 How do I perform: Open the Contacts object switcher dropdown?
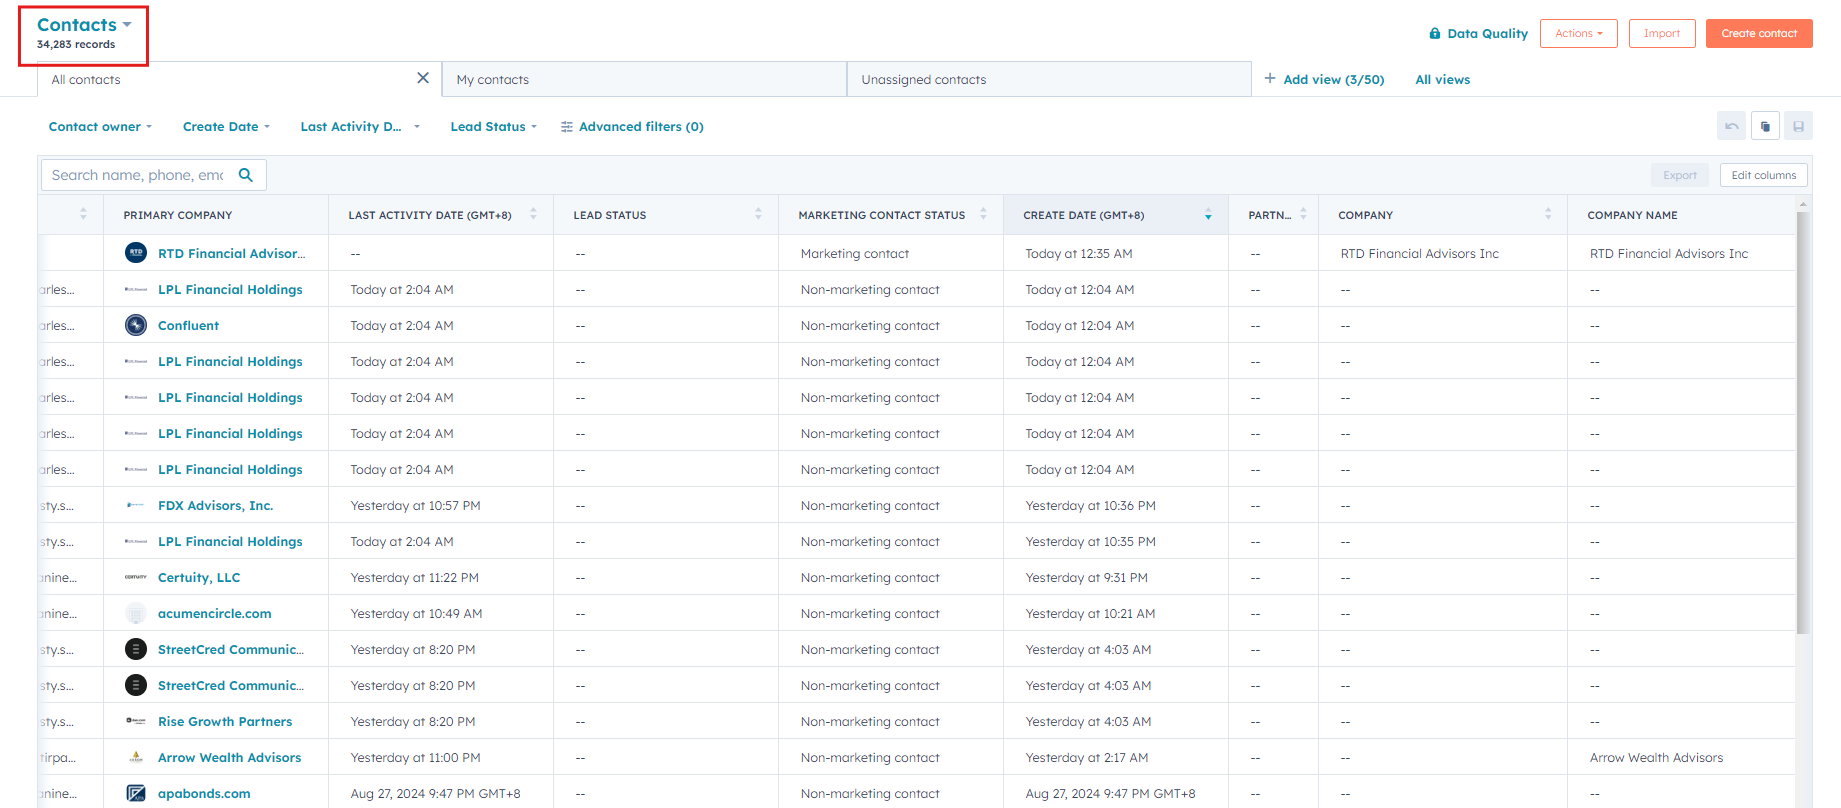pyautogui.click(x=85, y=25)
